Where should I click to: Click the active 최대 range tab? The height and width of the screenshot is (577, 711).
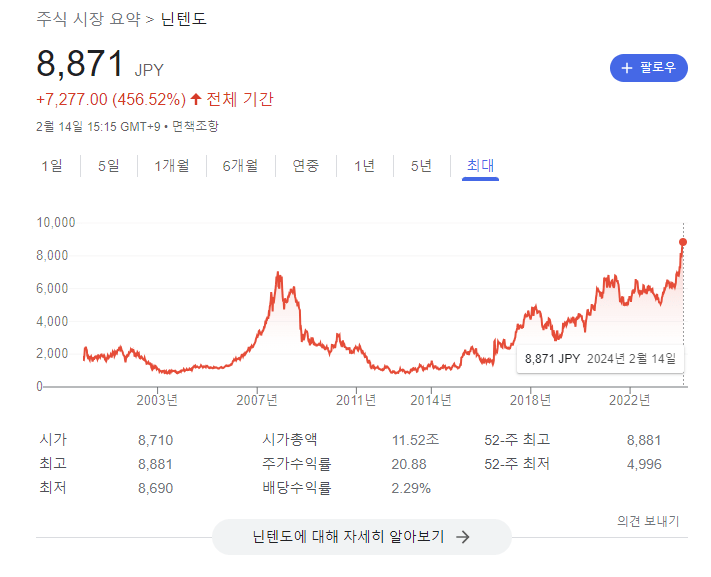[x=480, y=166]
